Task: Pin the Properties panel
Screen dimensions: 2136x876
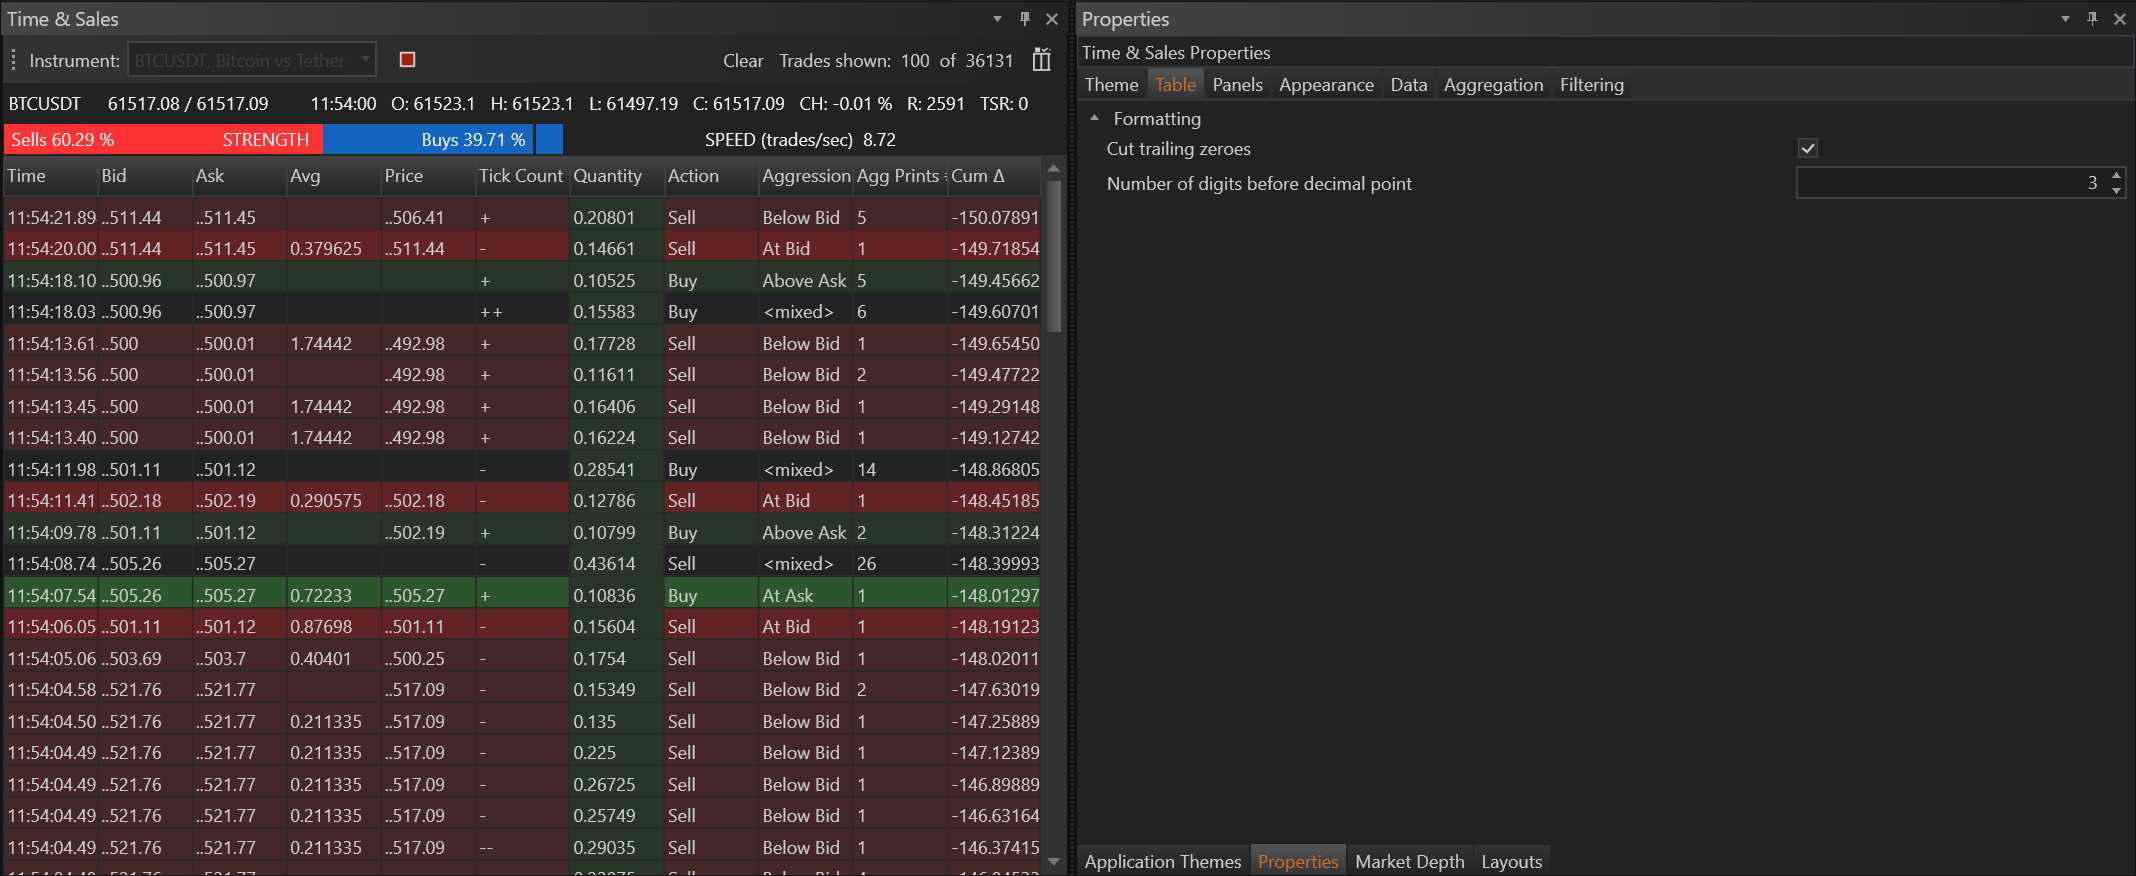Action: point(2092,19)
